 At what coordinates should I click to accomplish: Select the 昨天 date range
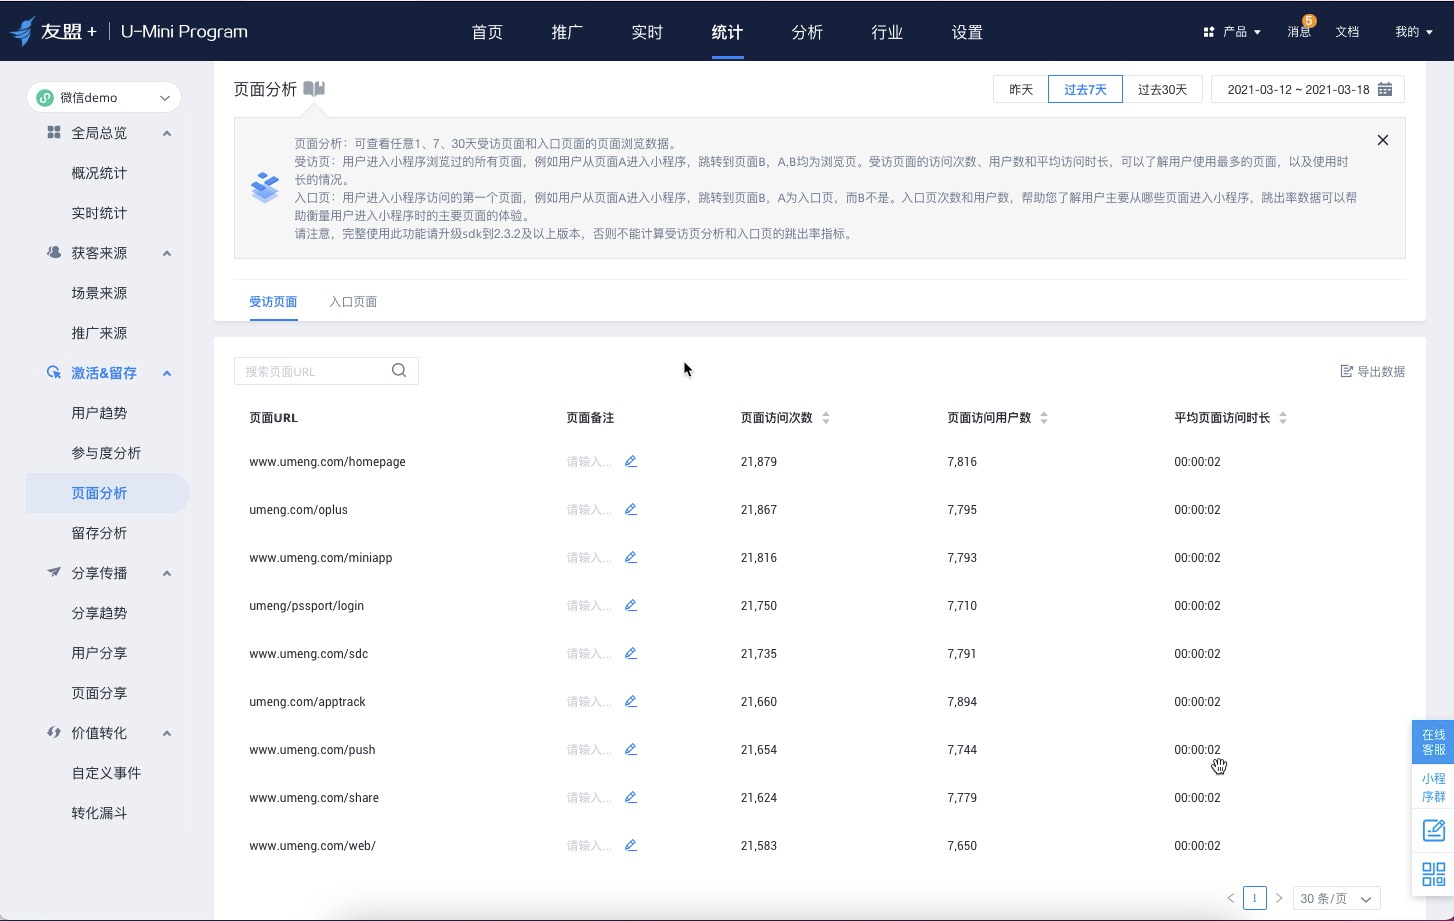click(x=1021, y=89)
